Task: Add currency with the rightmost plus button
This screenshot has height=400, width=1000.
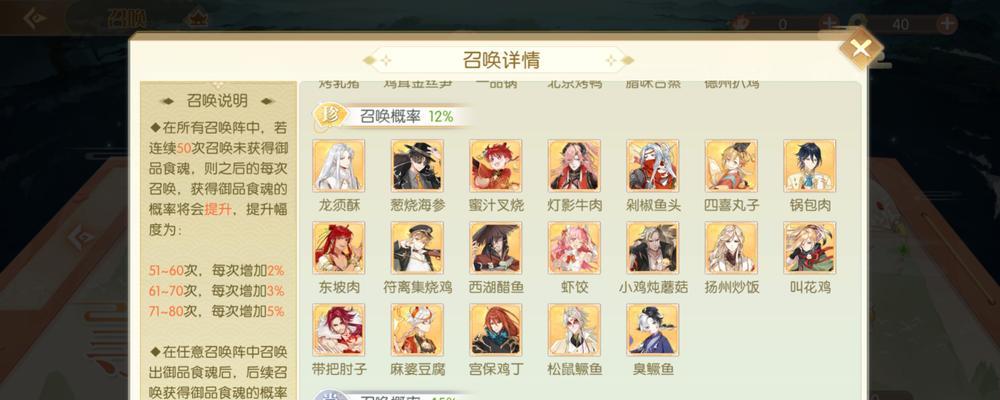Action: pos(947,24)
